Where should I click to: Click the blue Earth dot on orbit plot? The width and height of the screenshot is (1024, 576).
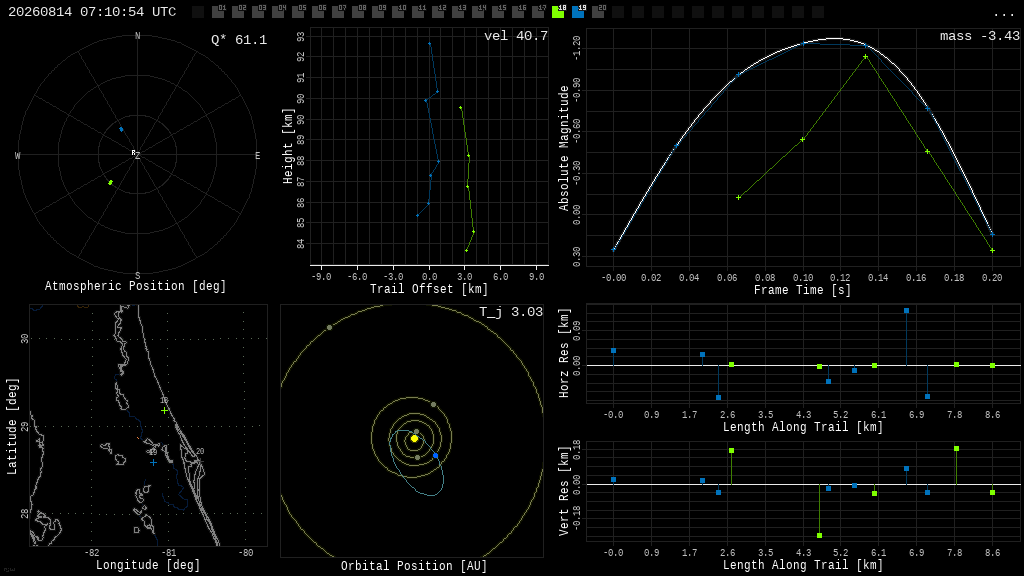pyautogui.click(x=436, y=455)
